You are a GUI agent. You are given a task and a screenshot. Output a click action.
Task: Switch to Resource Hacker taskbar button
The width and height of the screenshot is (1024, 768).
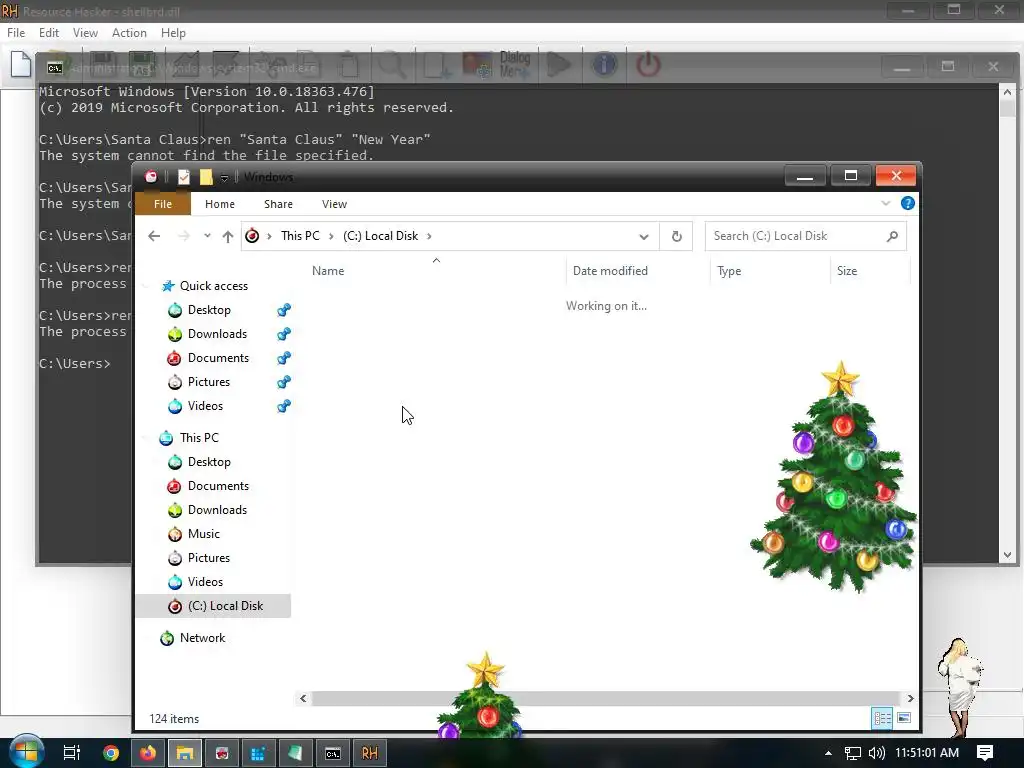pos(370,753)
